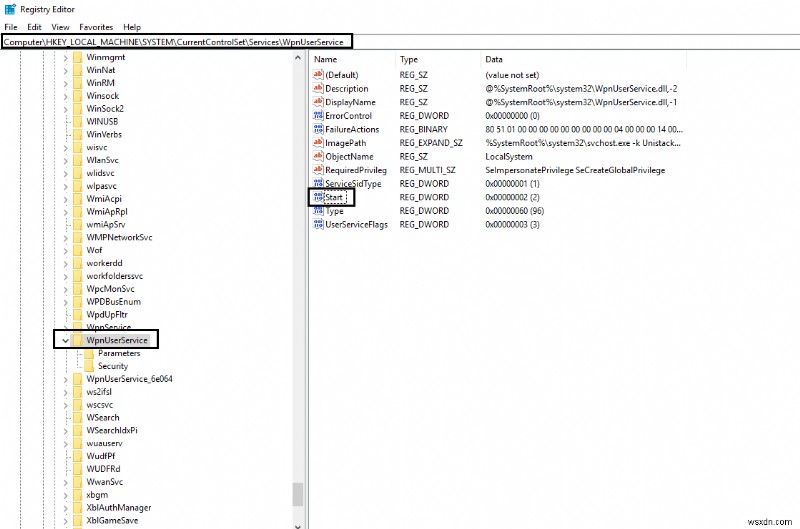Screen dimensions: 800x529
Task: Click the tree scroll down arrow
Action: click(298, 525)
